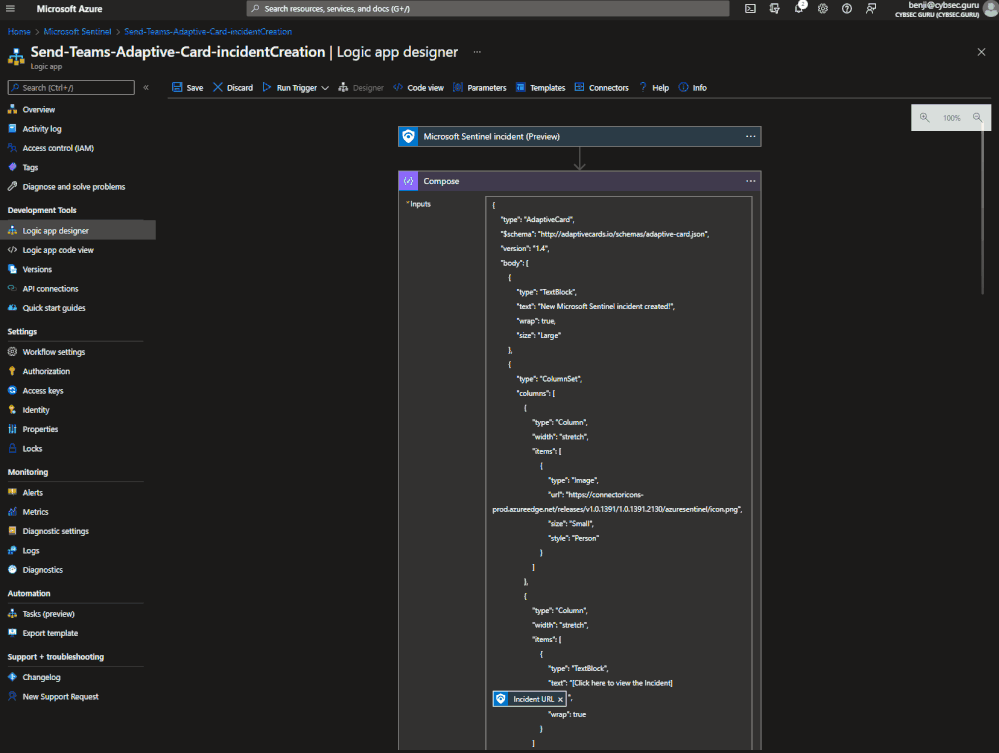Expand the Microsoft Sentinel incident trigger card
This screenshot has height=753, width=999.
(x=579, y=136)
